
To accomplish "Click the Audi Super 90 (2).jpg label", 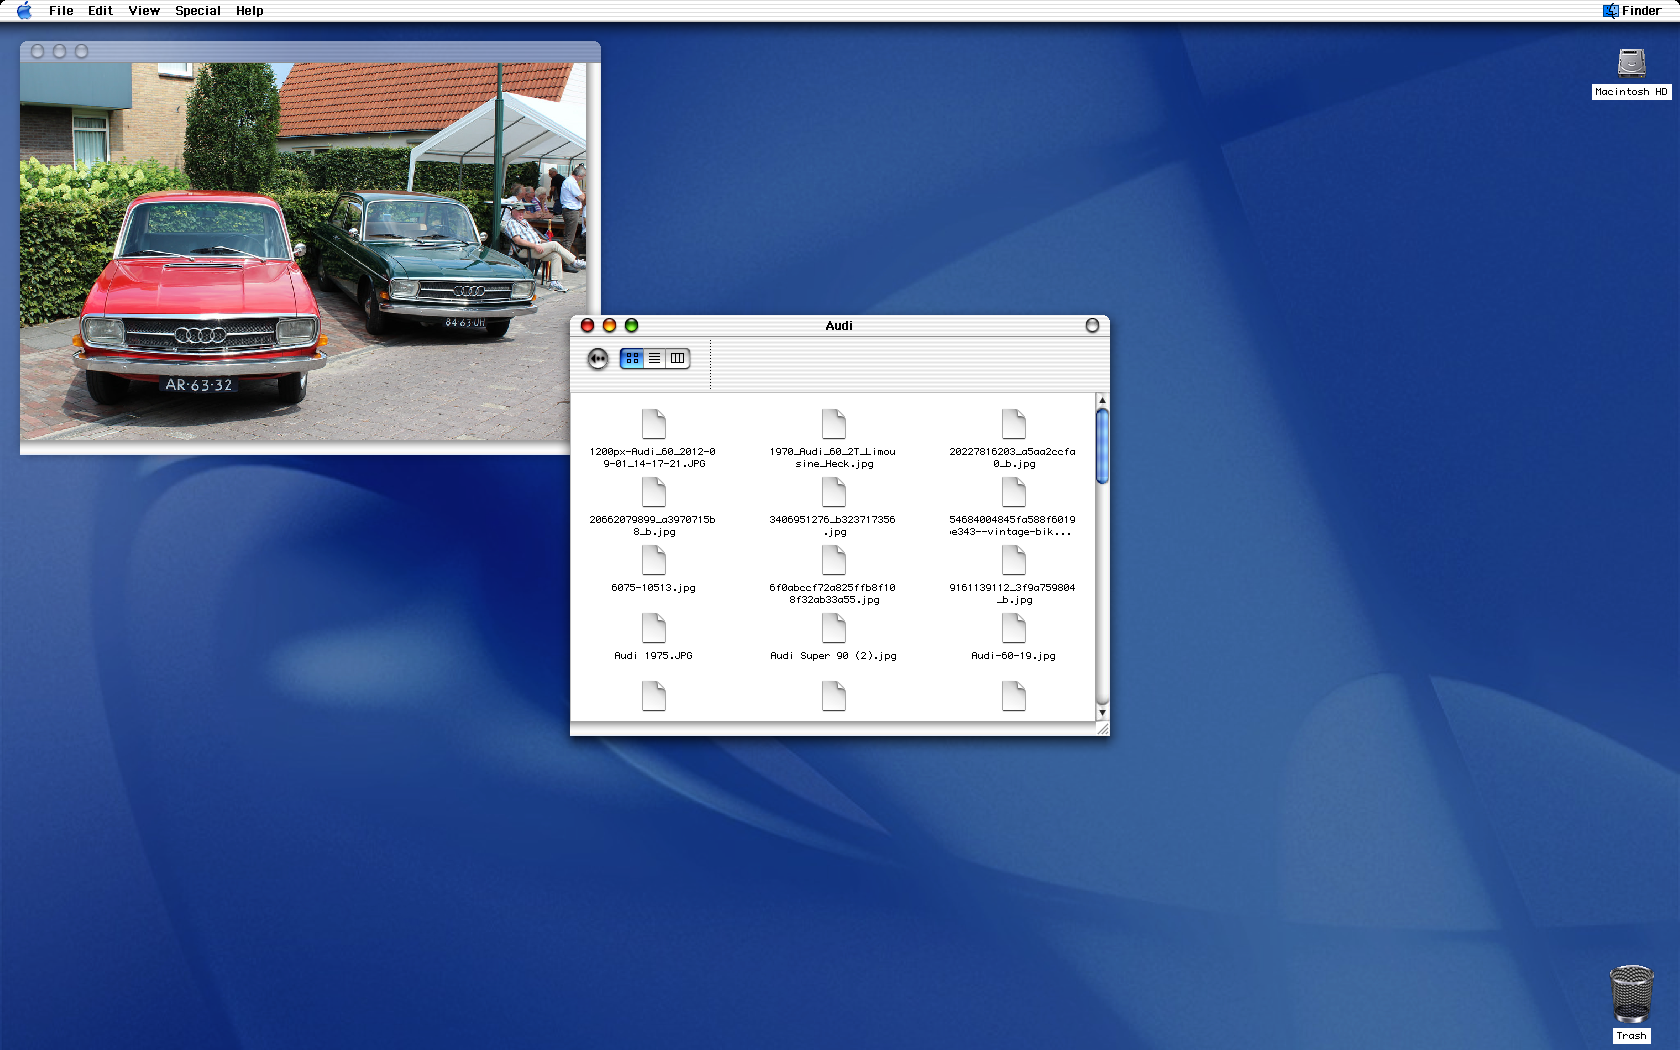I will point(833,656).
